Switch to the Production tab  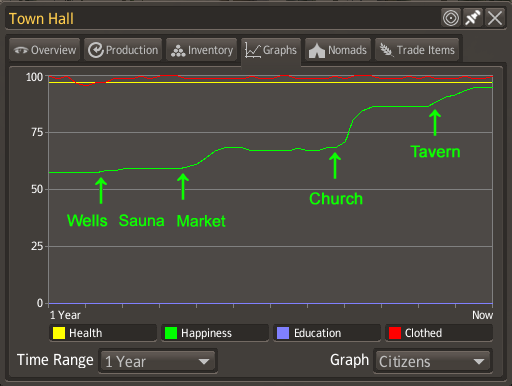123,50
